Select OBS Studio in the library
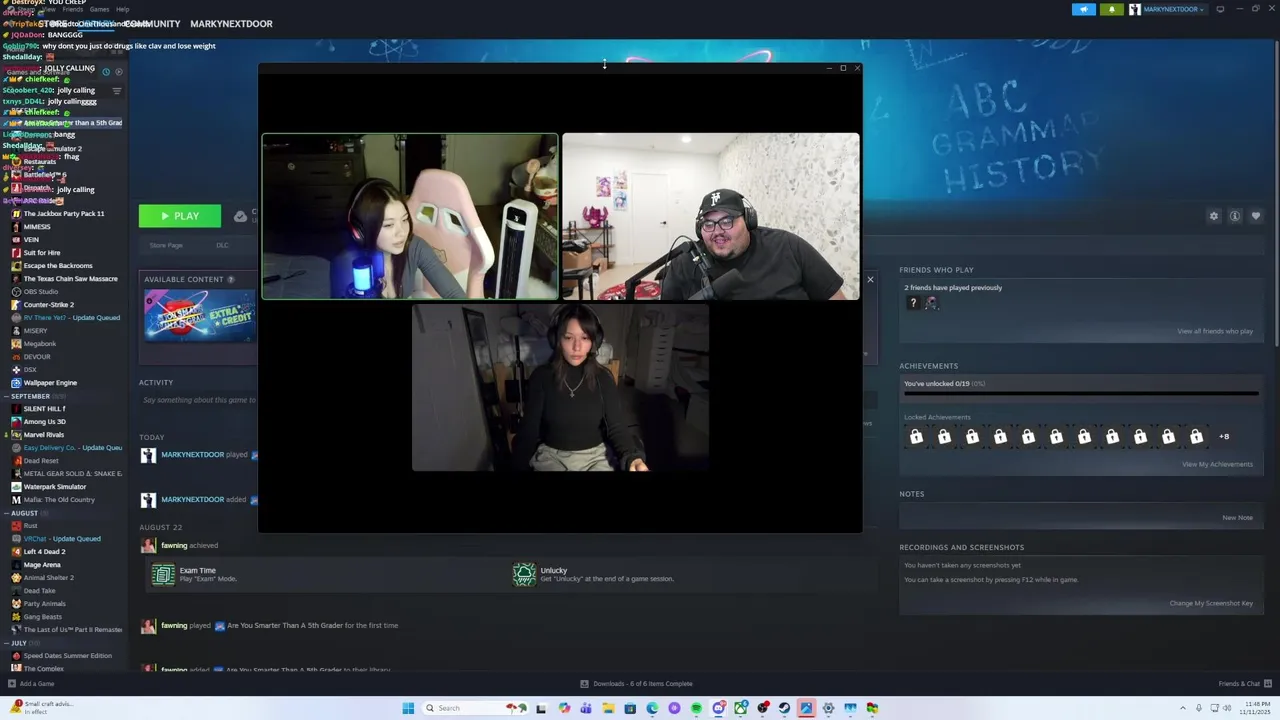 (x=40, y=292)
